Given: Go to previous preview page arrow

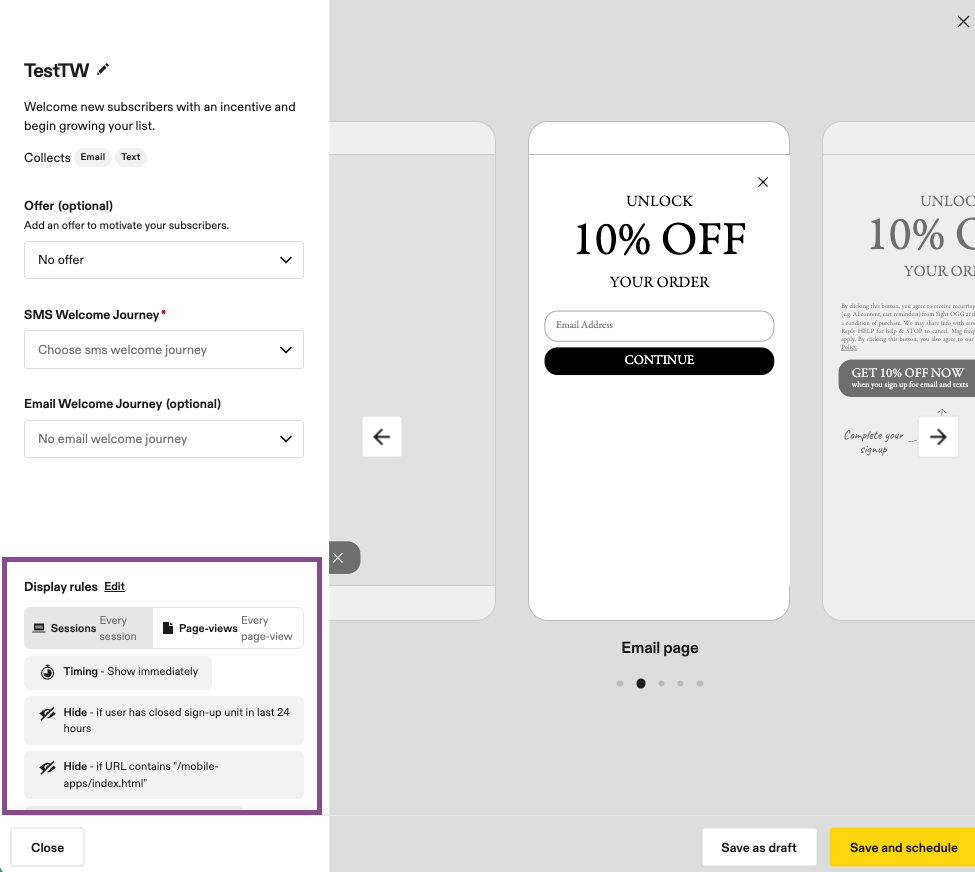Looking at the screenshot, I should pos(382,437).
